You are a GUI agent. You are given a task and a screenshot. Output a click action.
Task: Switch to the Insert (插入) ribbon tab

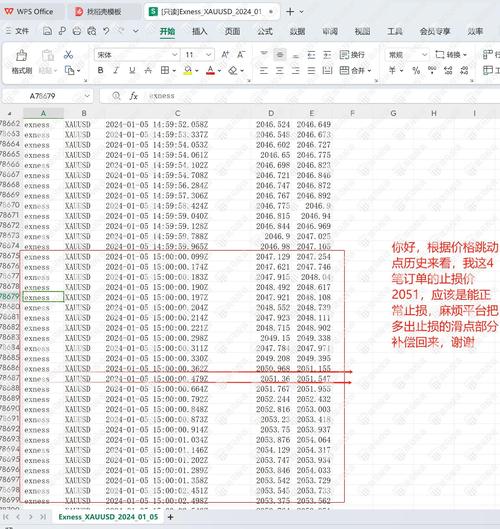[x=199, y=31]
